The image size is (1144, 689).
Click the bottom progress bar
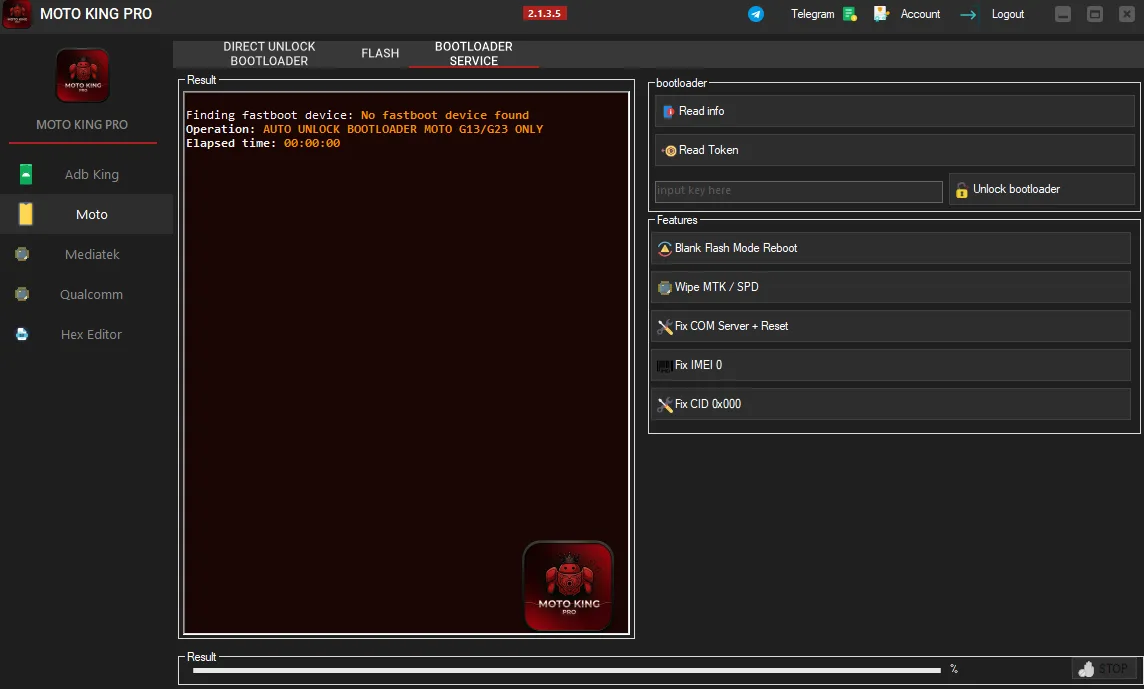pos(567,670)
